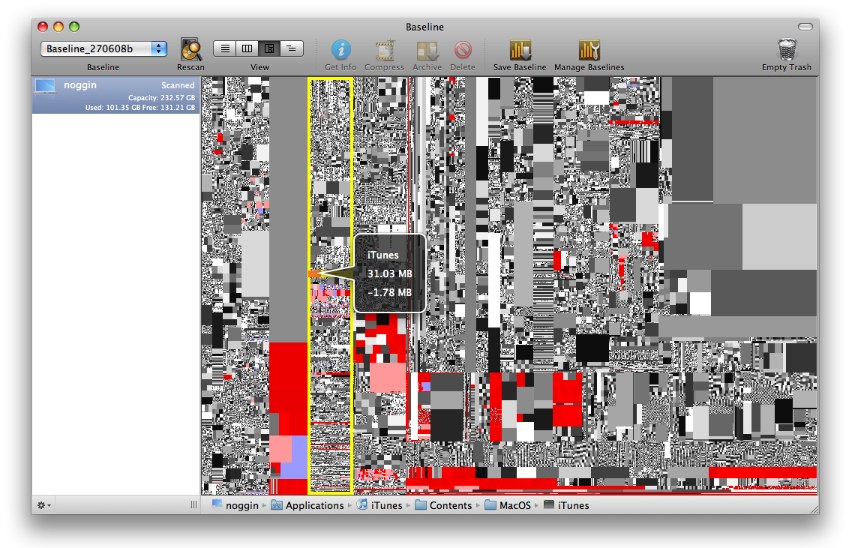Viewport: 849px width, 548px height.
Task: Open the gear action menu
Action: (42, 505)
